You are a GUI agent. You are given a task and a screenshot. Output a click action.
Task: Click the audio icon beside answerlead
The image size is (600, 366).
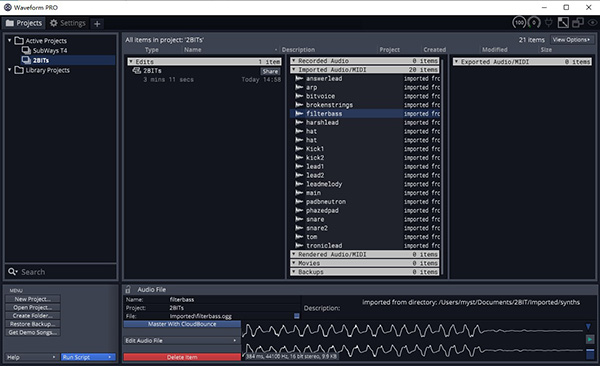point(299,78)
